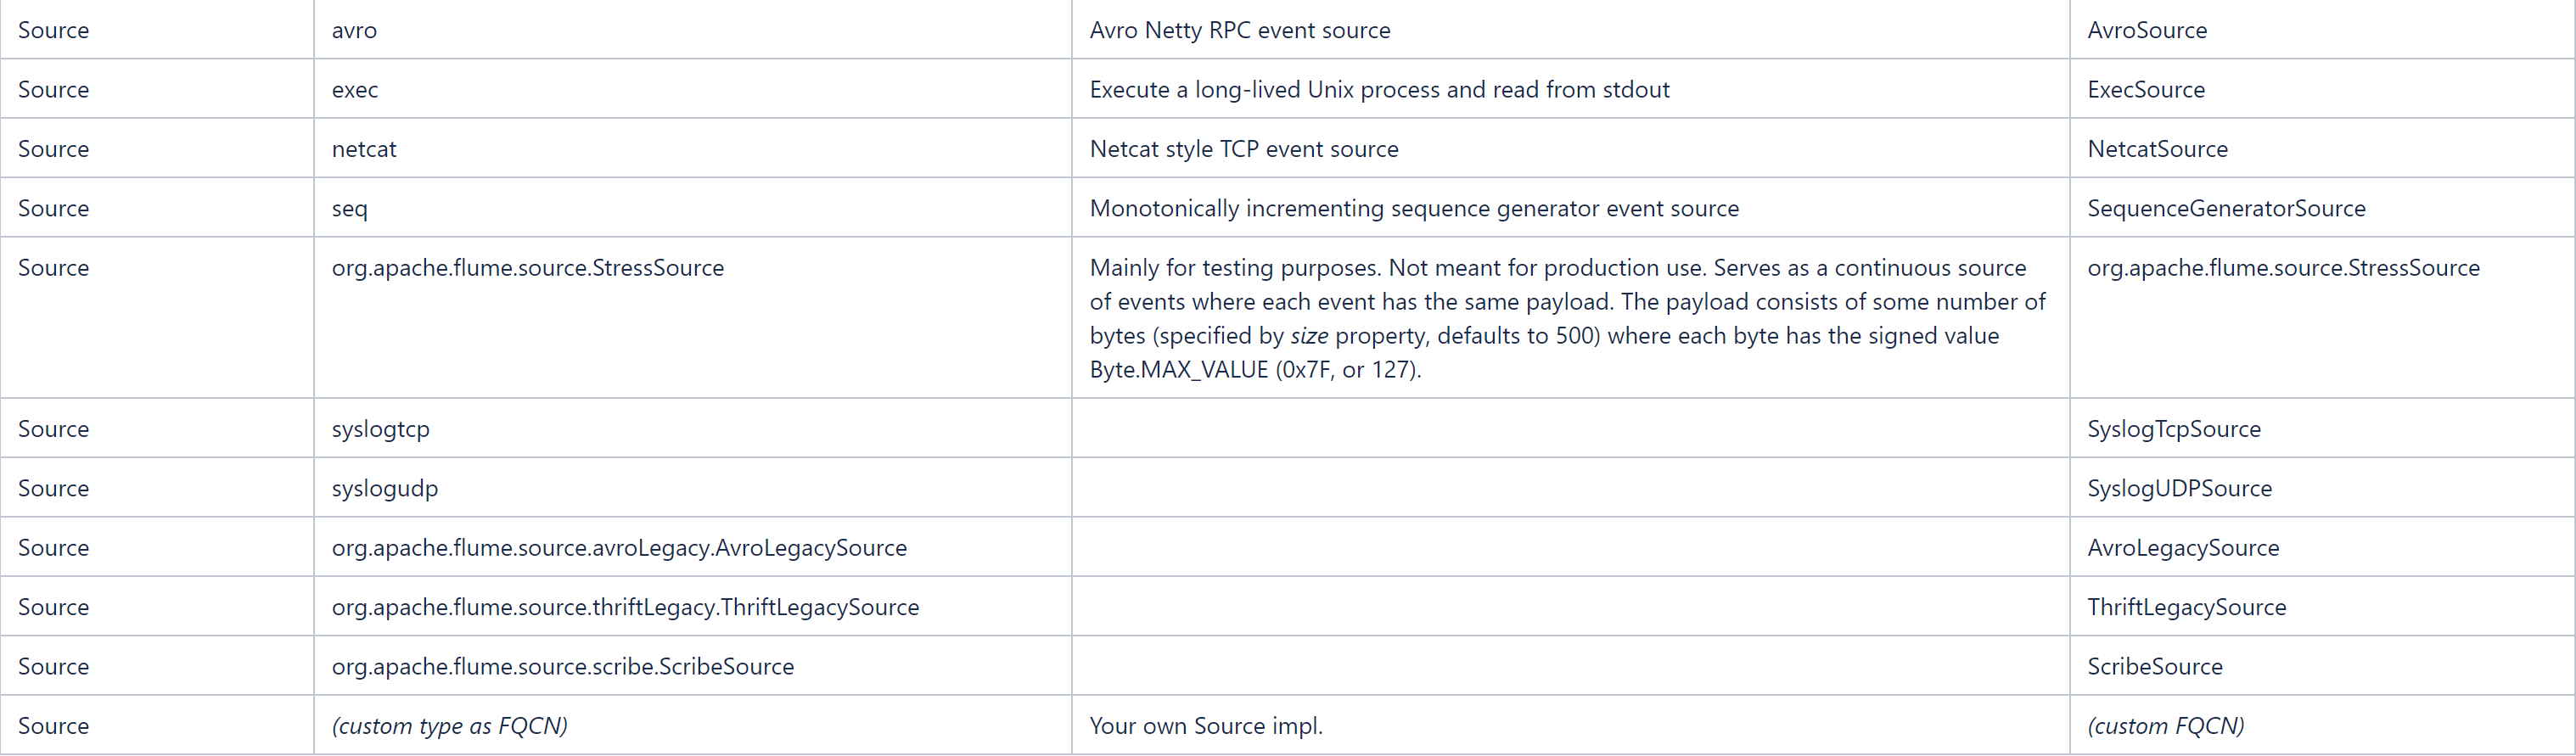
Task: Click 'Netcat style TCP event source' text
Action: 1244,149
